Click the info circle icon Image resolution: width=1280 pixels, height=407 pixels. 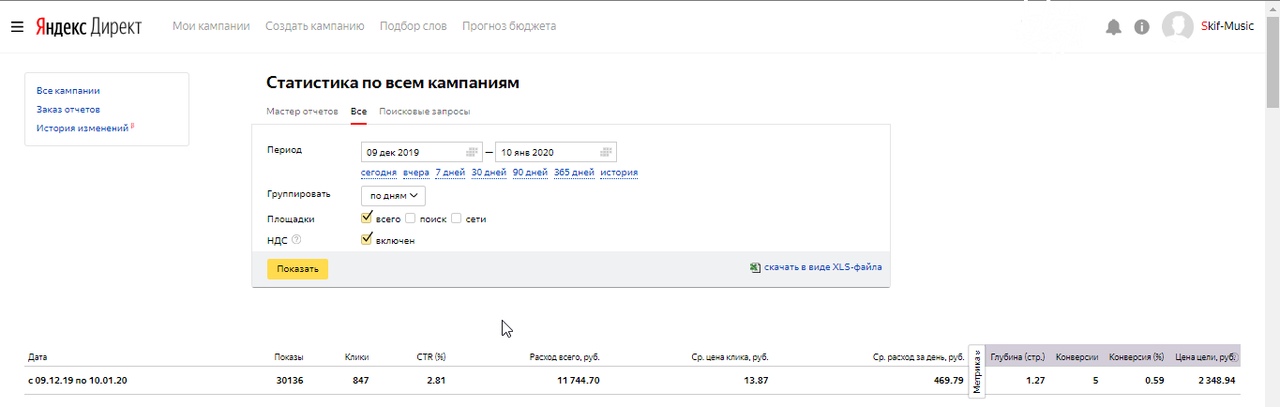click(x=1142, y=27)
